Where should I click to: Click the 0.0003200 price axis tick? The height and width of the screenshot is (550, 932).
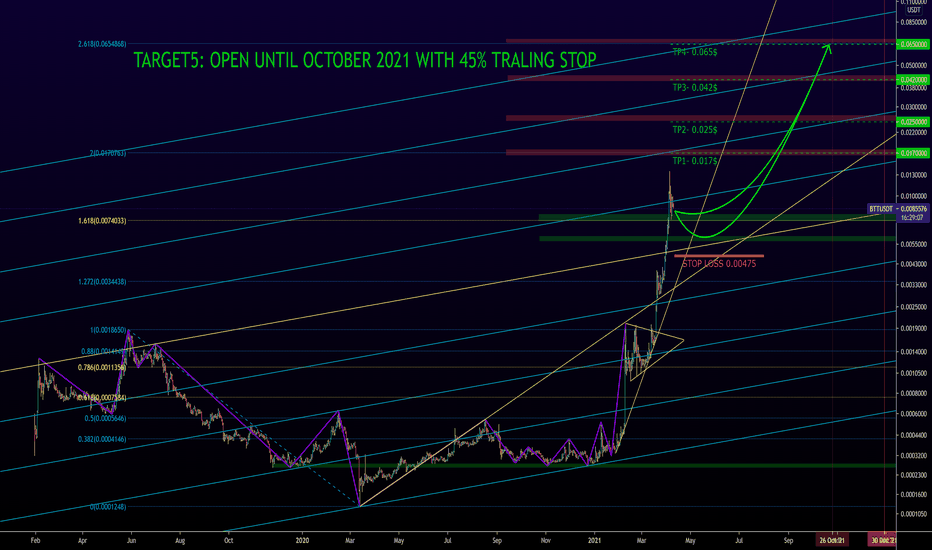(x=914, y=456)
